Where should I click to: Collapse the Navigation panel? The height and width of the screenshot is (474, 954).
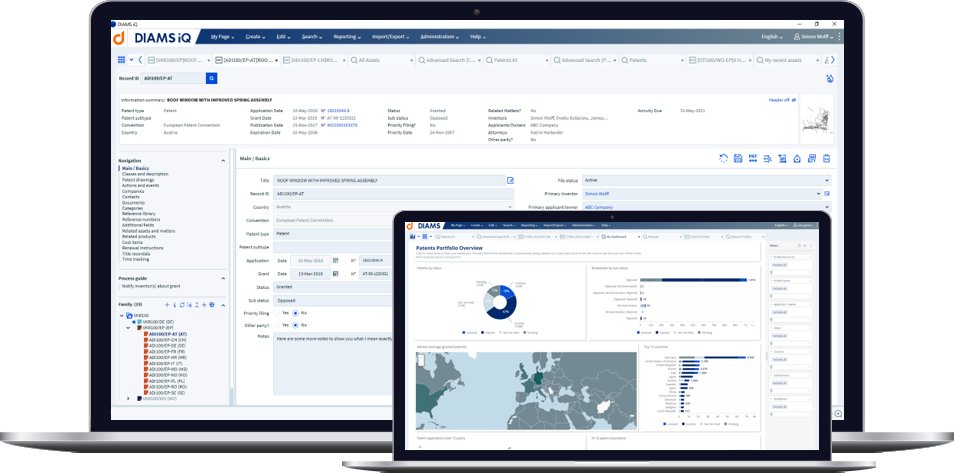[x=223, y=161]
